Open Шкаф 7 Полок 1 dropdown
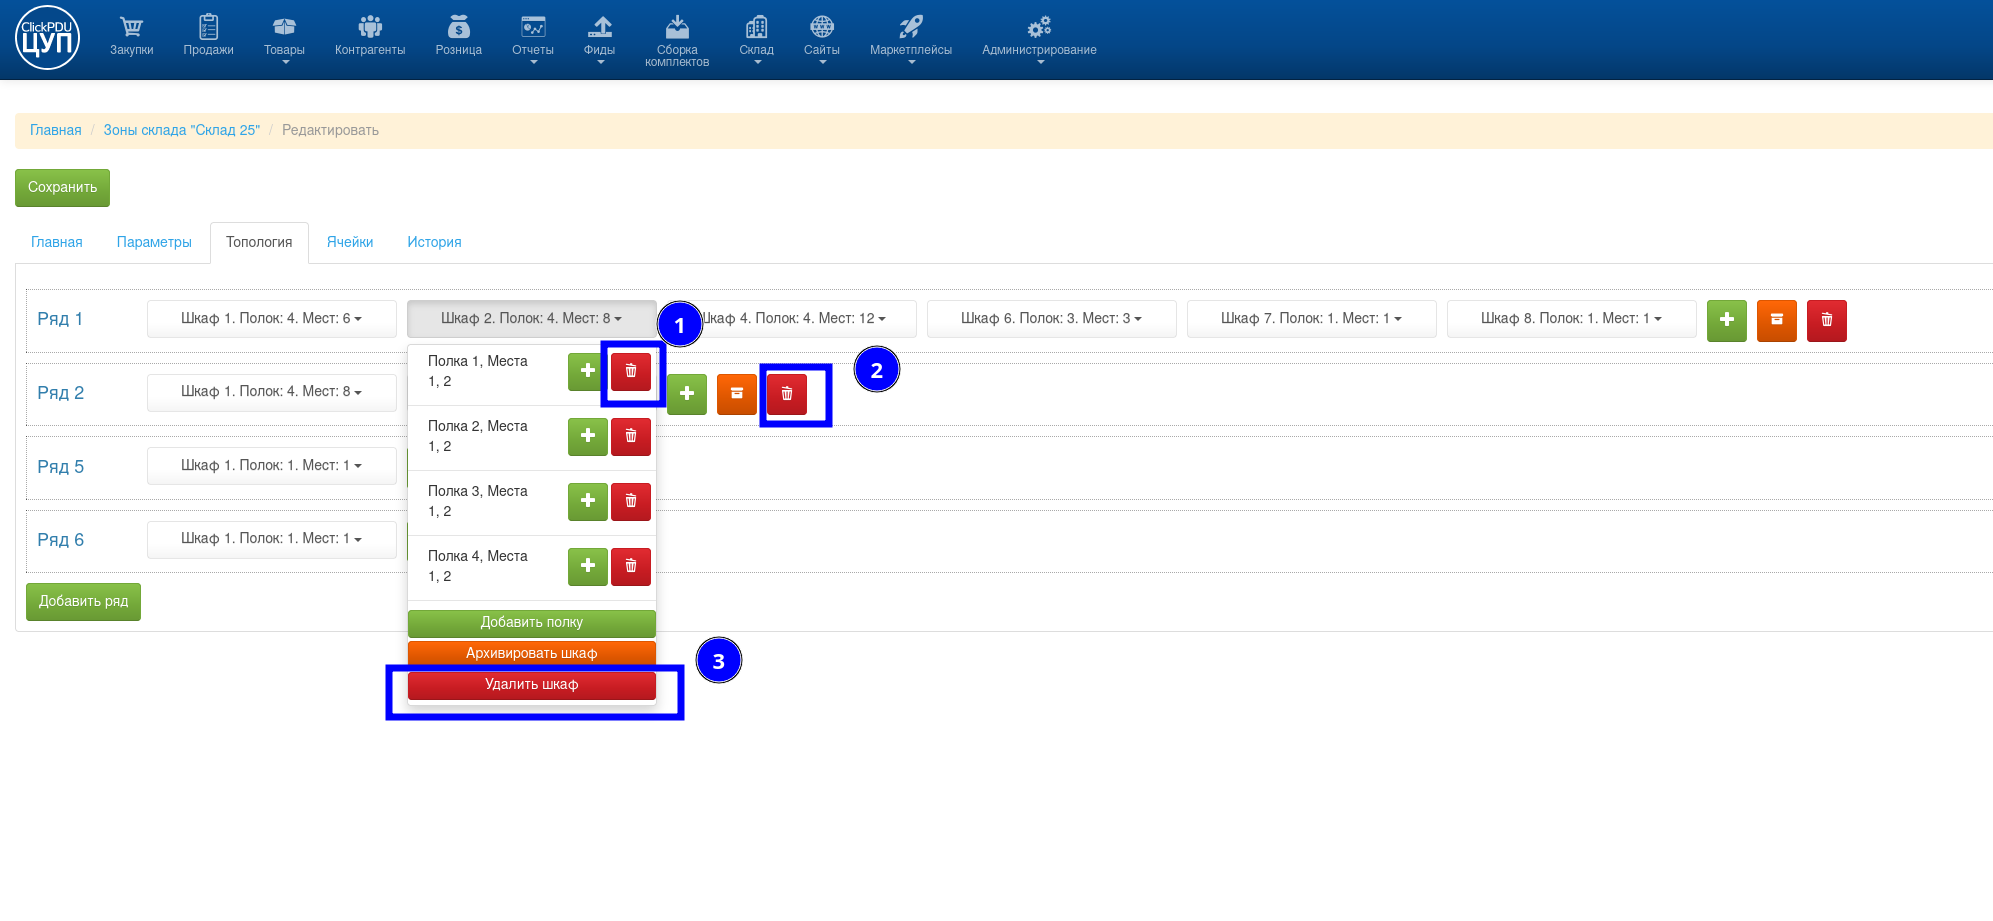The height and width of the screenshot is (921, 1993). 1311,319
